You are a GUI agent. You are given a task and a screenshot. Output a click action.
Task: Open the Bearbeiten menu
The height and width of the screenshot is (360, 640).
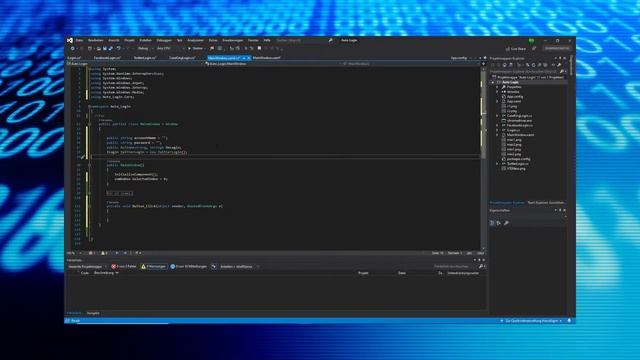point(96,40)
